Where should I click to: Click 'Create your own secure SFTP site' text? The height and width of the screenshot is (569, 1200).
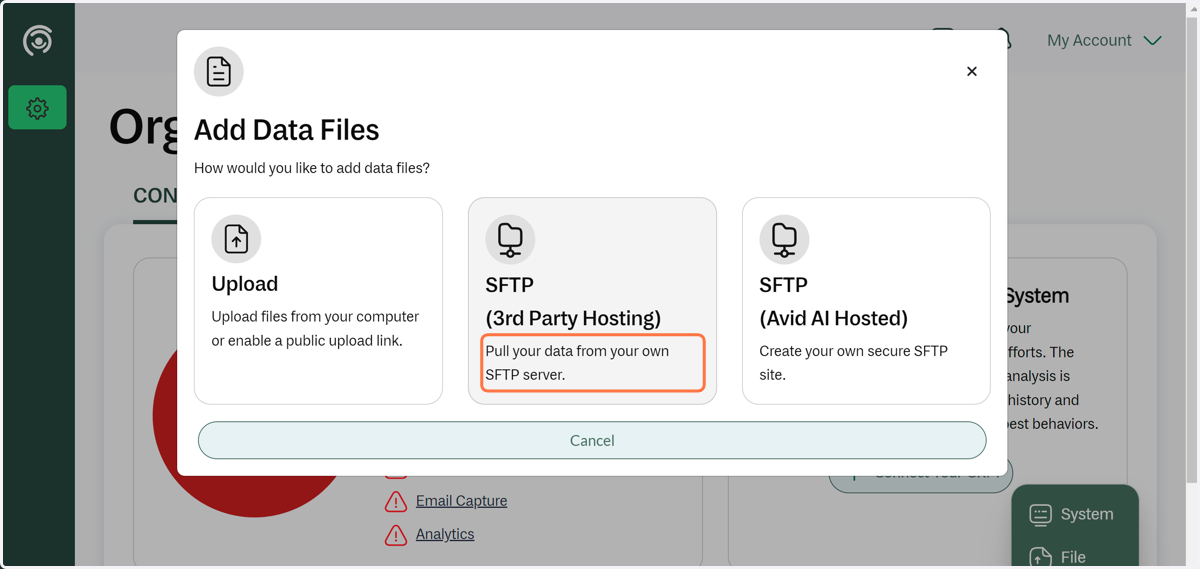click(x=853, y=363)
